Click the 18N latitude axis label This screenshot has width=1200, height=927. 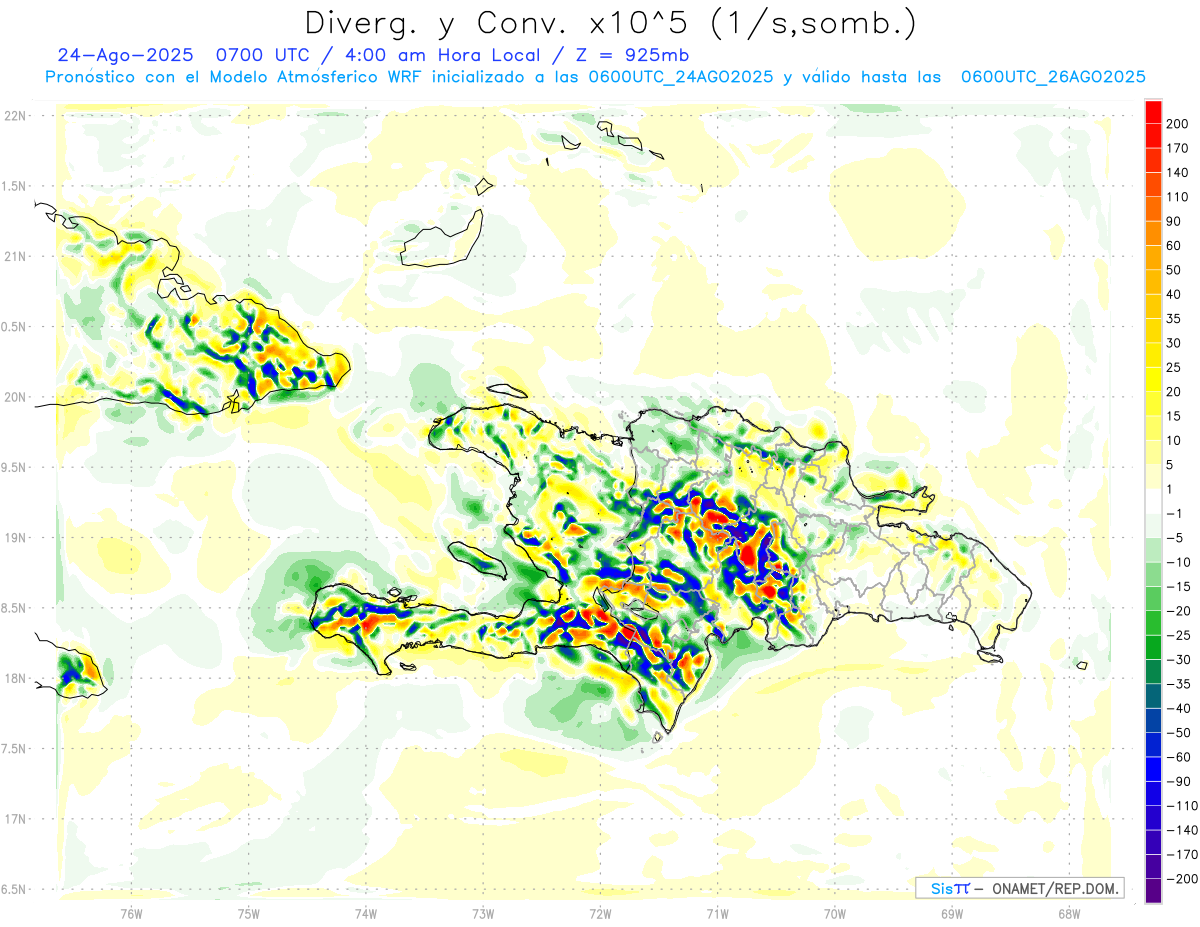coord(15,679)
